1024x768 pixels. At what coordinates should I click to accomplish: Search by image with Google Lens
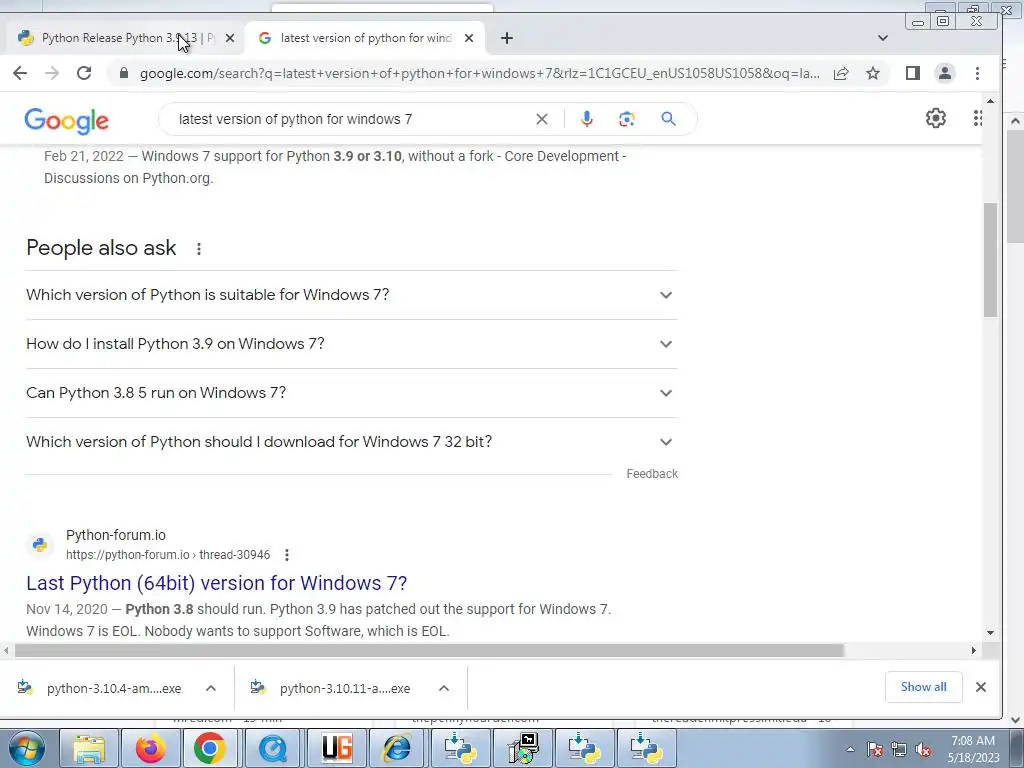pyautogui.click(x=627, y=119)
